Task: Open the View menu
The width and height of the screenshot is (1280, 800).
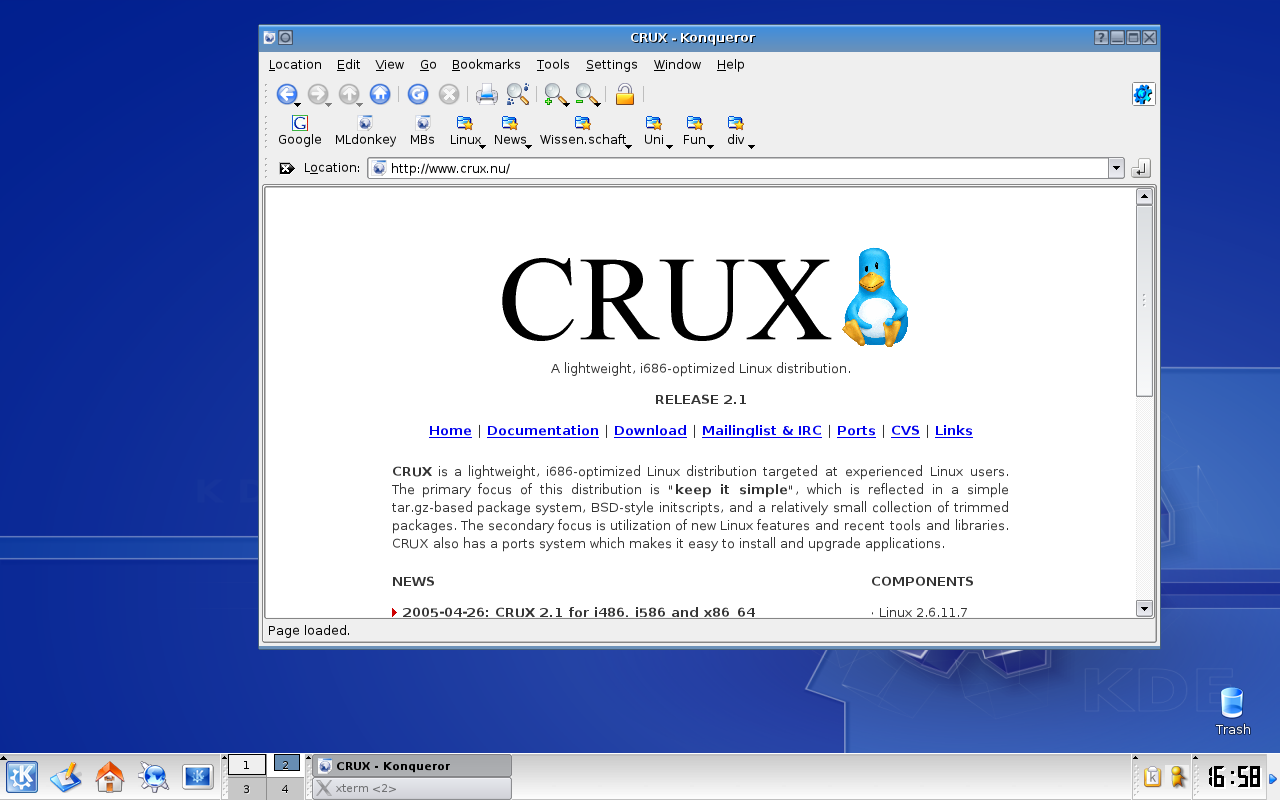Action: coord(390,64)
